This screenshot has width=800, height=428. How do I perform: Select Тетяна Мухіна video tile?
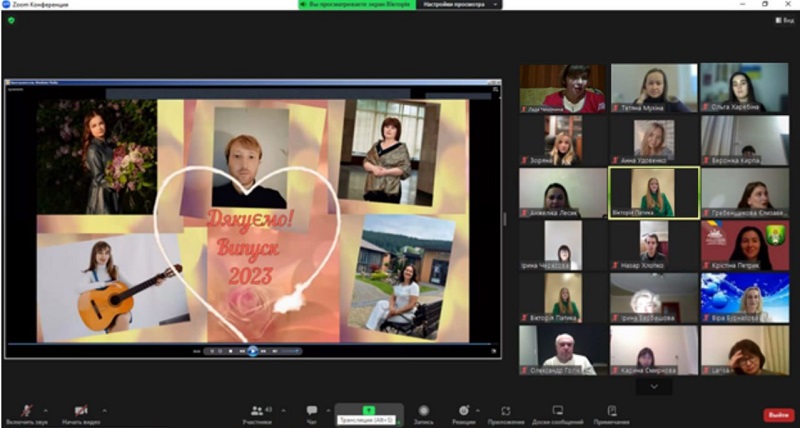point(654,88)
